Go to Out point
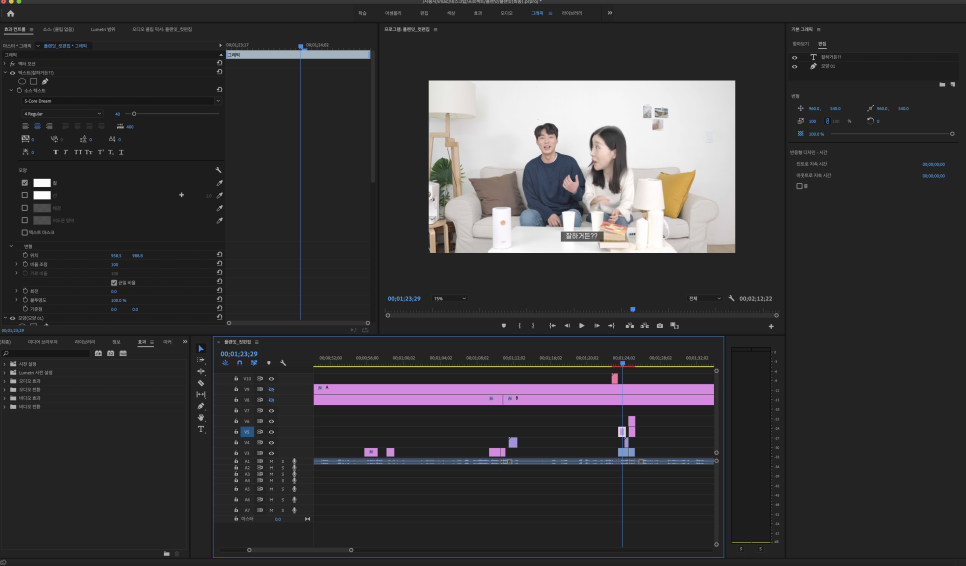This screenshot has width=966, height=566. point(611,326)
